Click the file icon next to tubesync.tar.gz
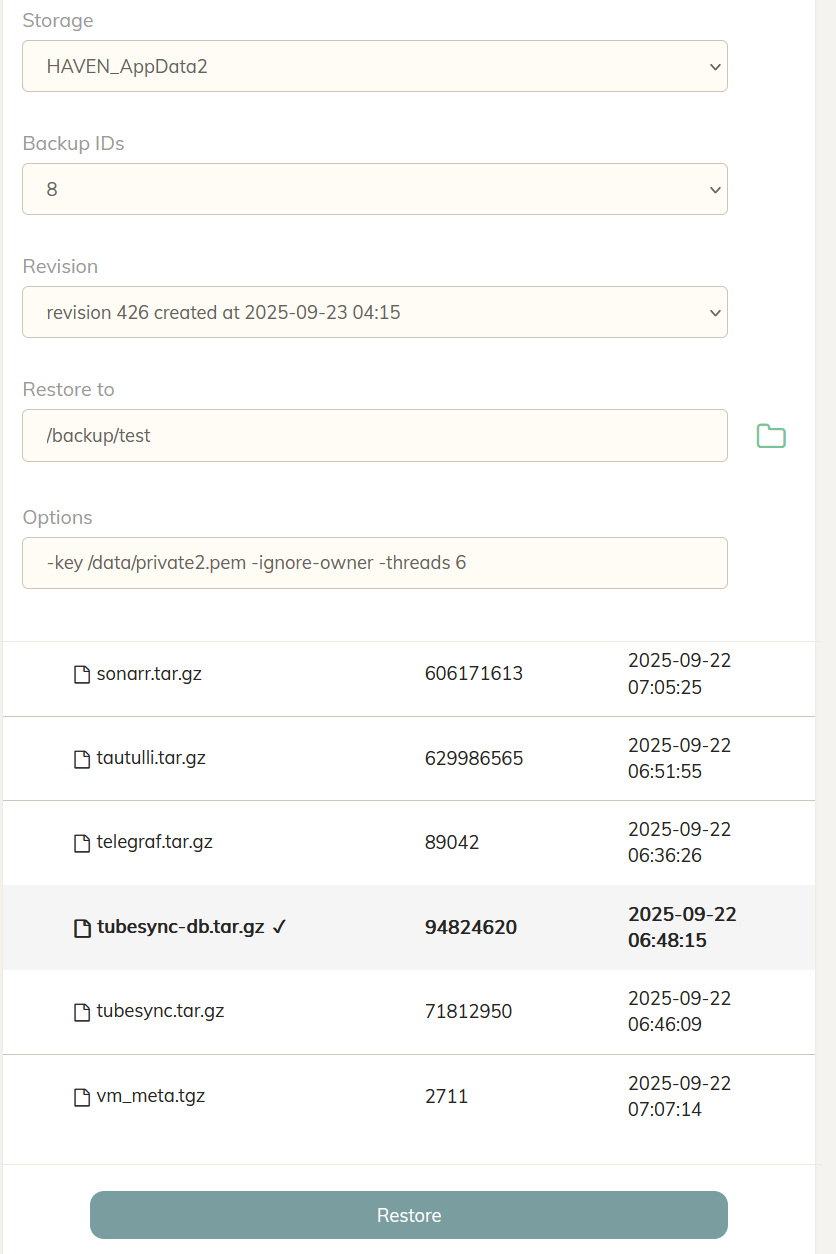The width and height of the screenshot is (836, 1254). (x=82, y=1012)
